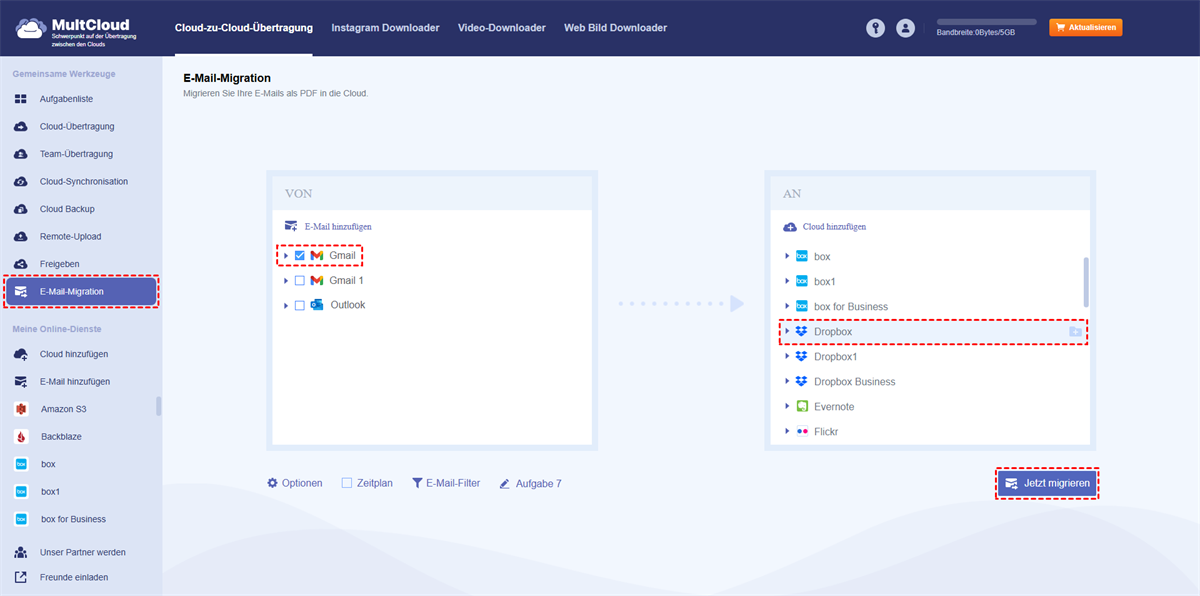Click the Cloud-Synchronisation sidebar icon
This screenshot has width=1200, height=596.
pyautogui.click(x=20, y=182)
